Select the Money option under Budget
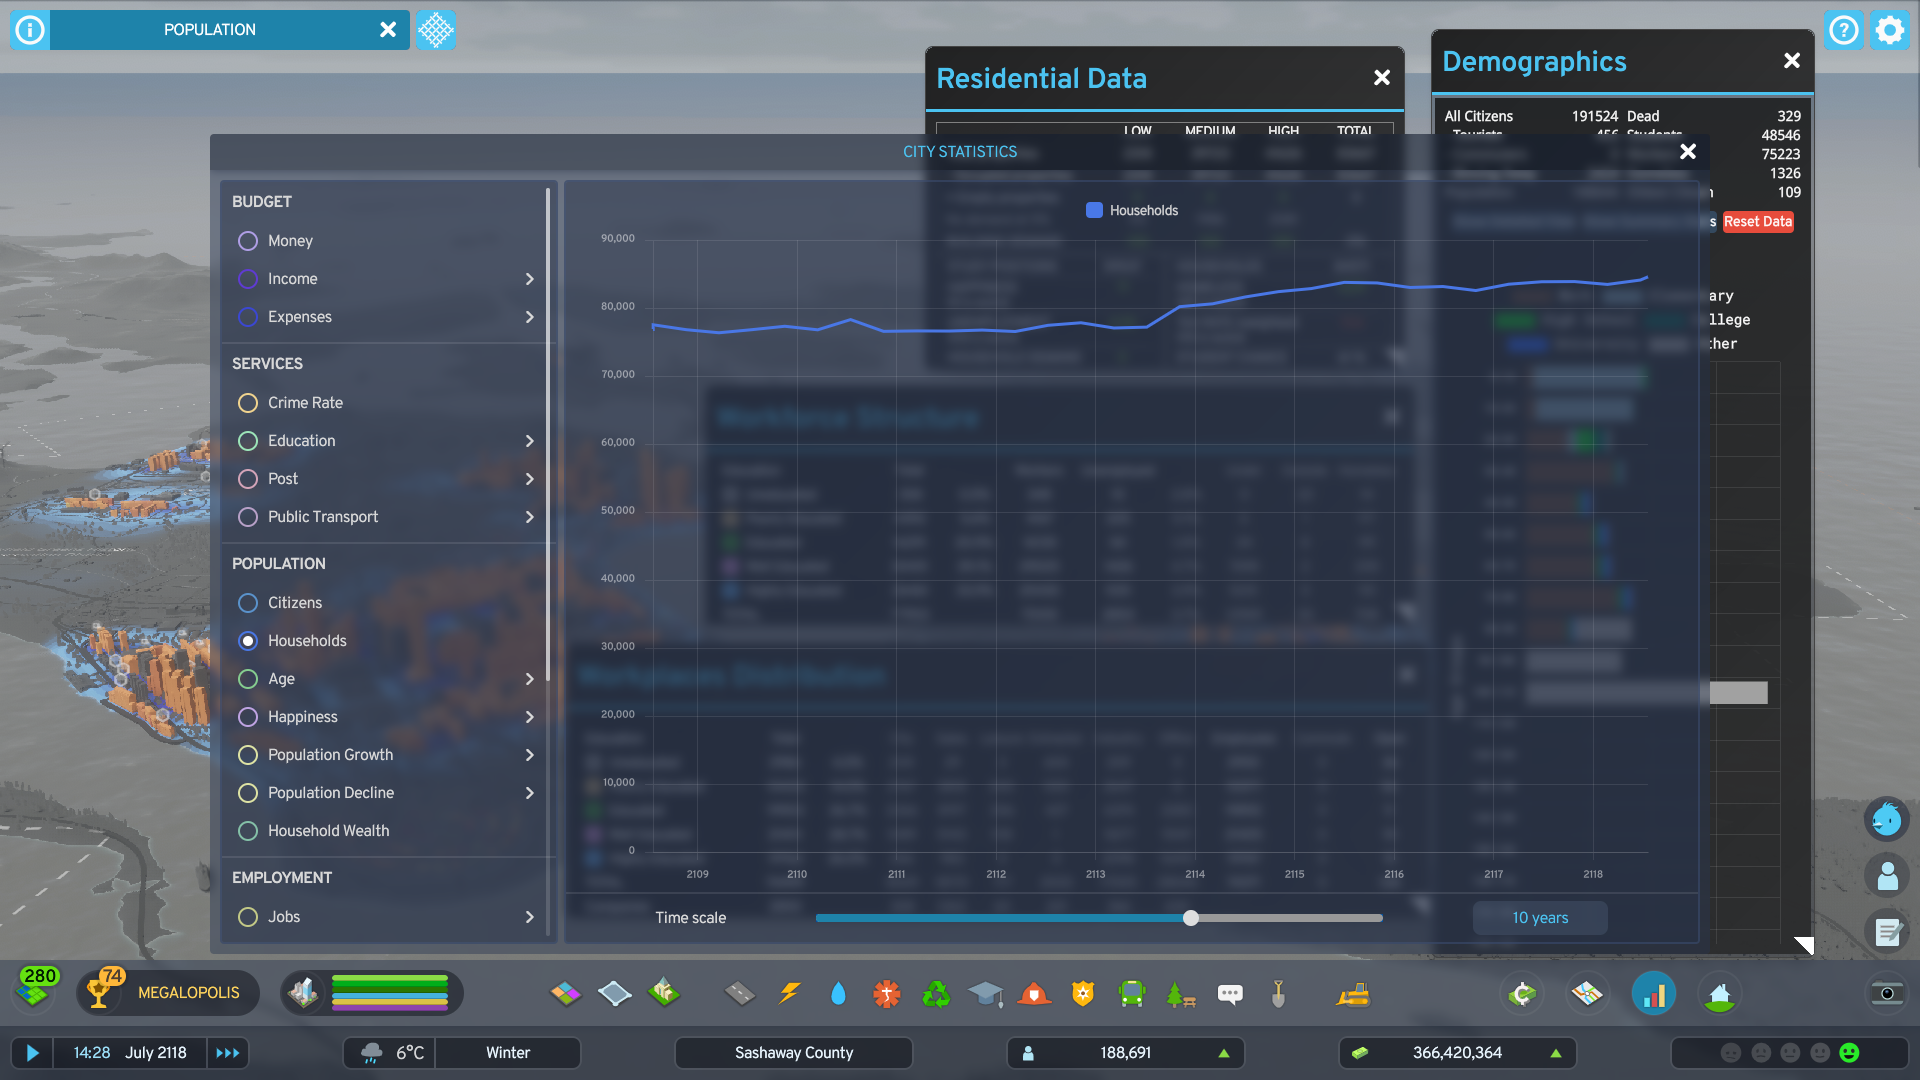 click(x=248, y=241)
